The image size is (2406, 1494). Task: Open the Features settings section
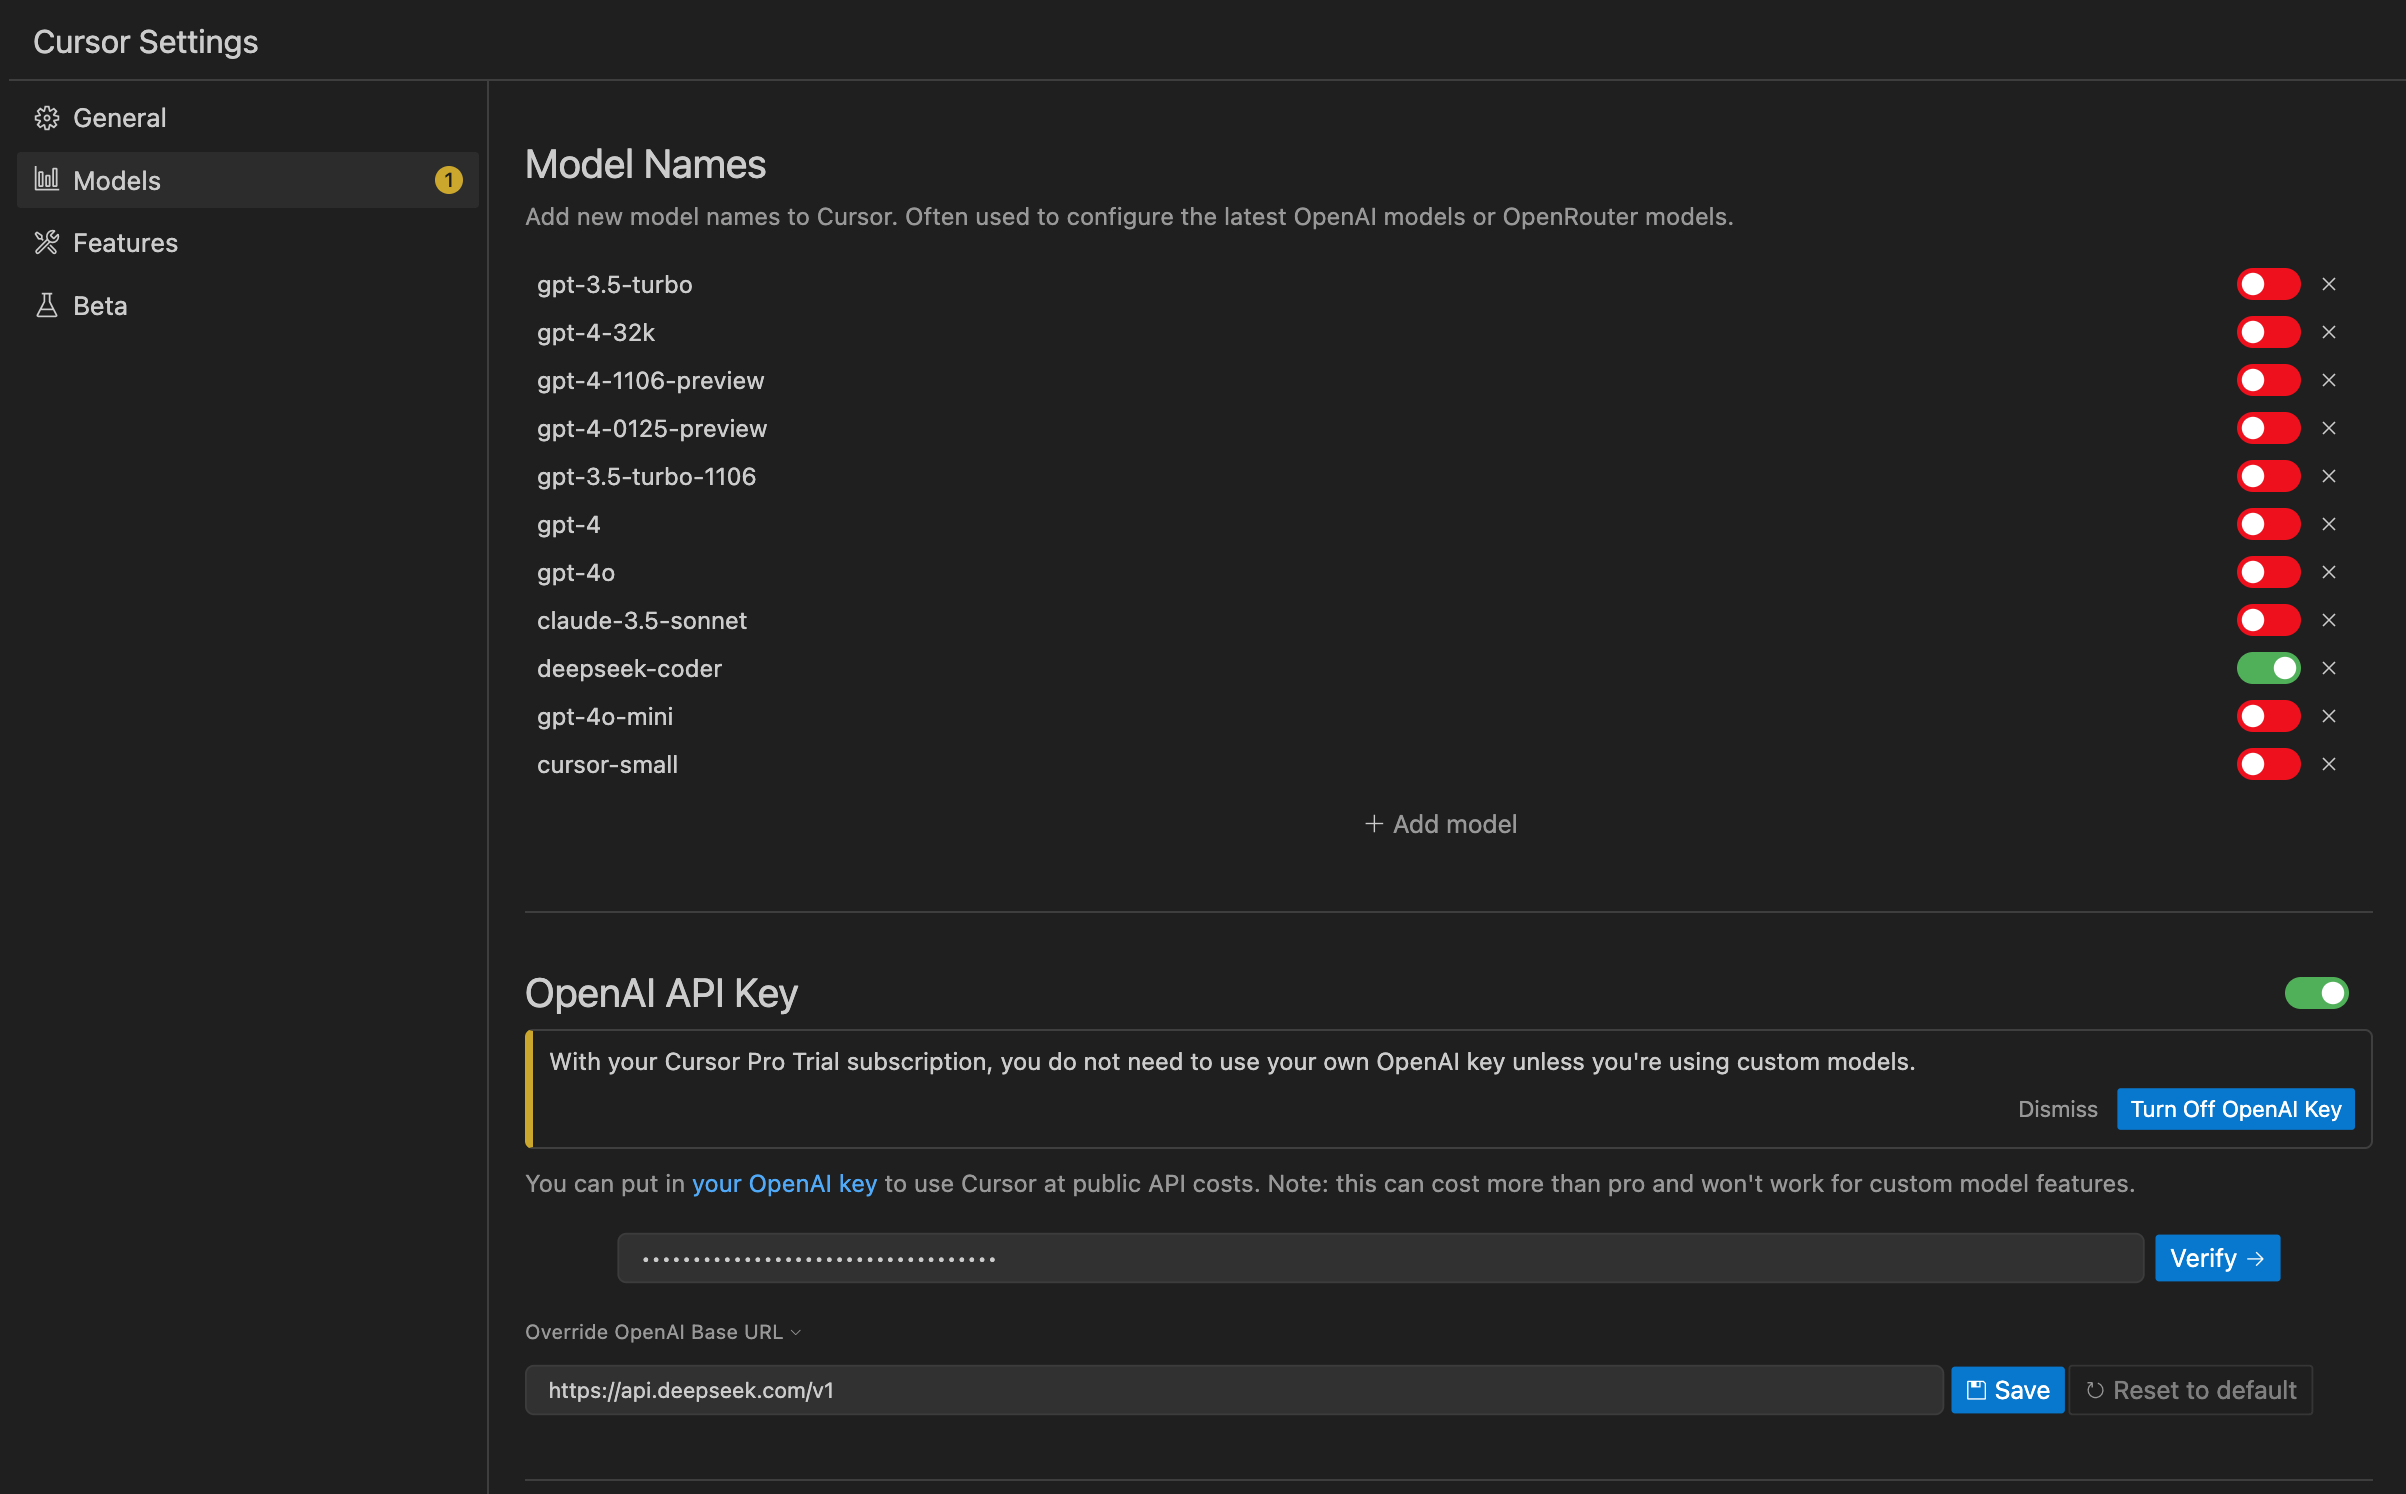(x=247, y=243)
